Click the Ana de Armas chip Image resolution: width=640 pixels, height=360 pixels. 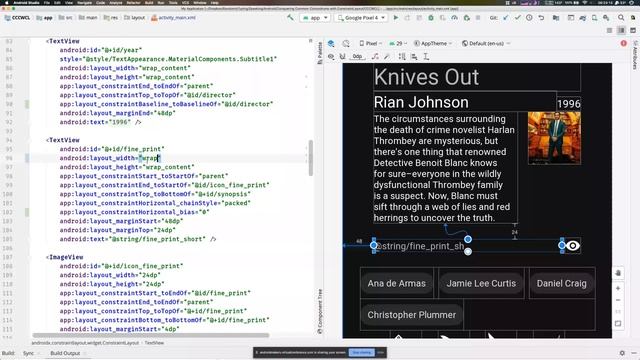point(396,283)
